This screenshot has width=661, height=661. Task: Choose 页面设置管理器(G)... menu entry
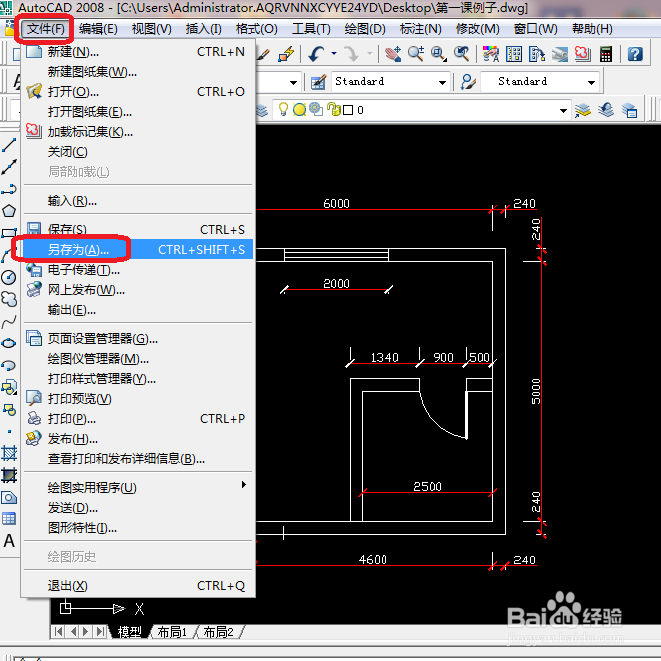click(138, 339)
